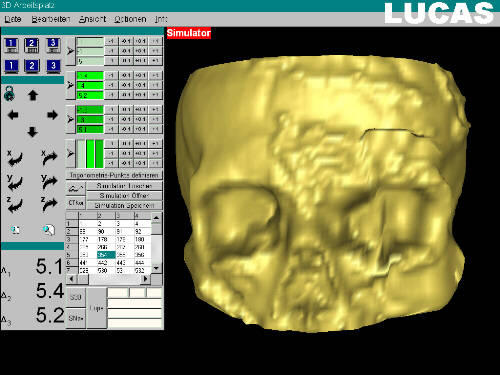Open the Optionen menu
The height and width of the screenshot is (375, 500).
(130, 19)
